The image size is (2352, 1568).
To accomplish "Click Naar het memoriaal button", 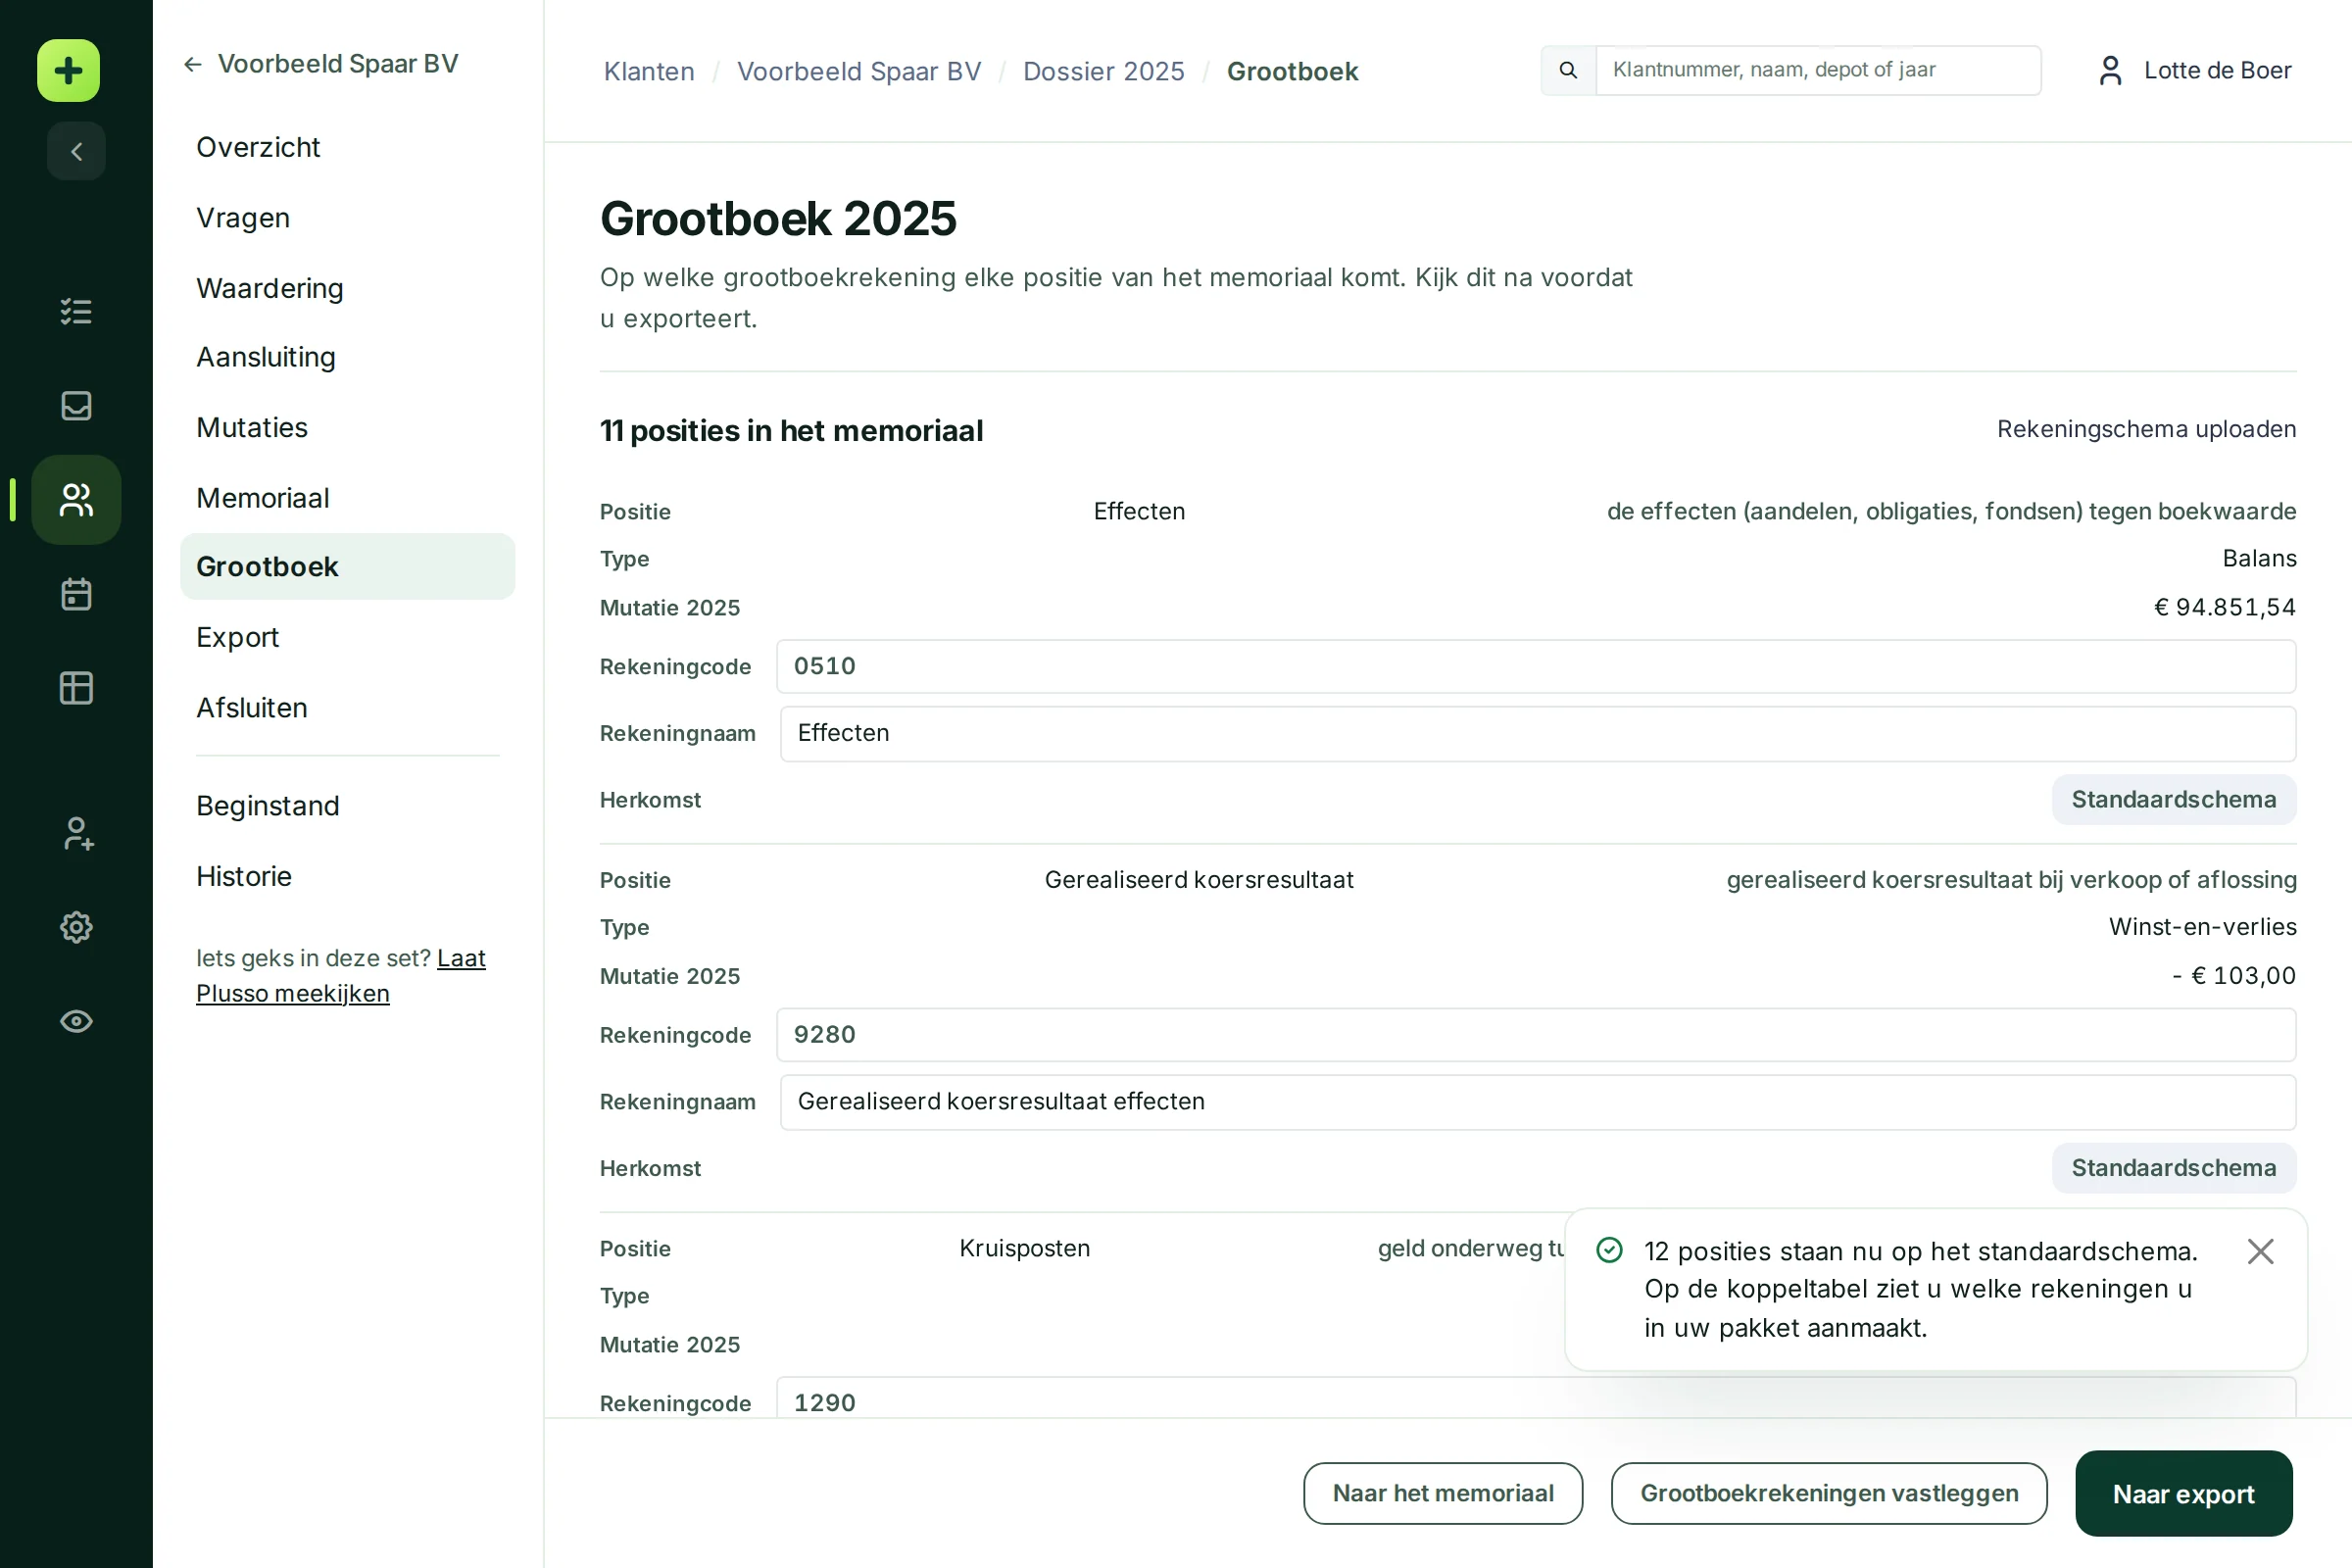I will click(x=1443, y=1493).
